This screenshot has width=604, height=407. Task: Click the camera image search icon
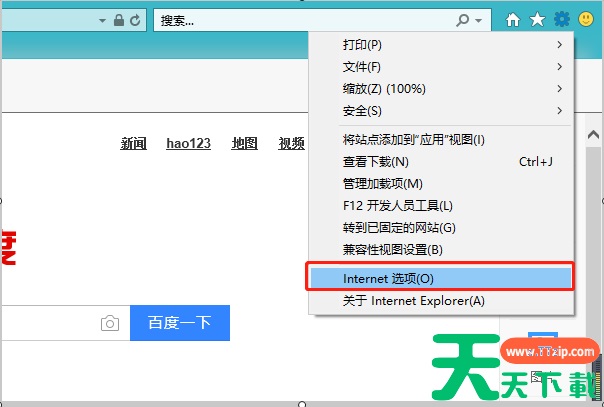coord(110,323)
